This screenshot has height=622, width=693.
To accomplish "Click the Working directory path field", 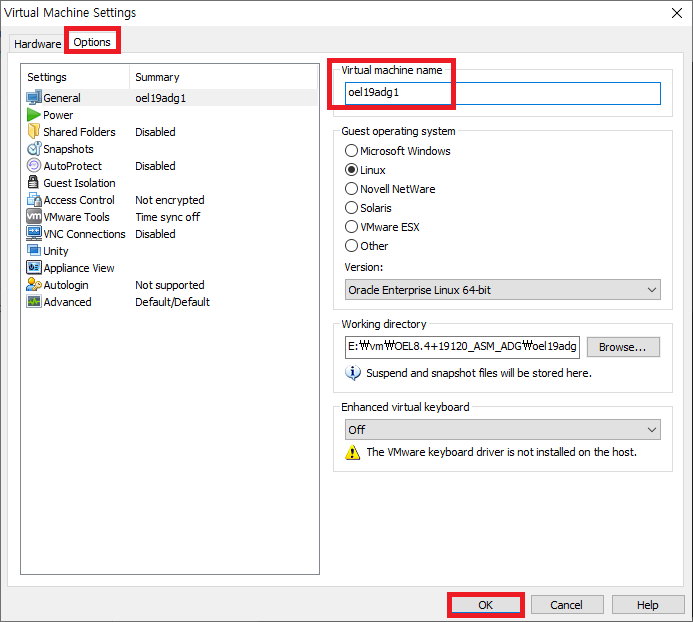I will 462,347.
